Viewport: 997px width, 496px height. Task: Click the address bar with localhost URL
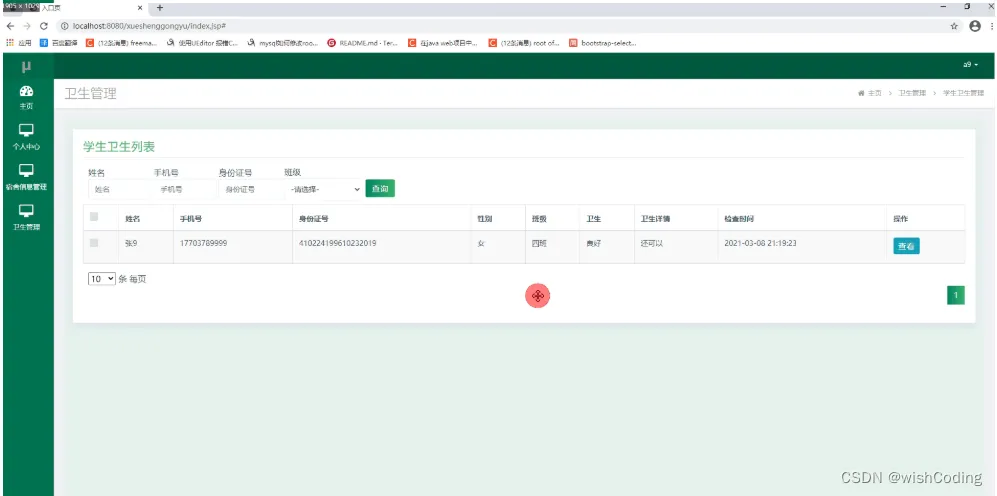[x=502, y=26]
